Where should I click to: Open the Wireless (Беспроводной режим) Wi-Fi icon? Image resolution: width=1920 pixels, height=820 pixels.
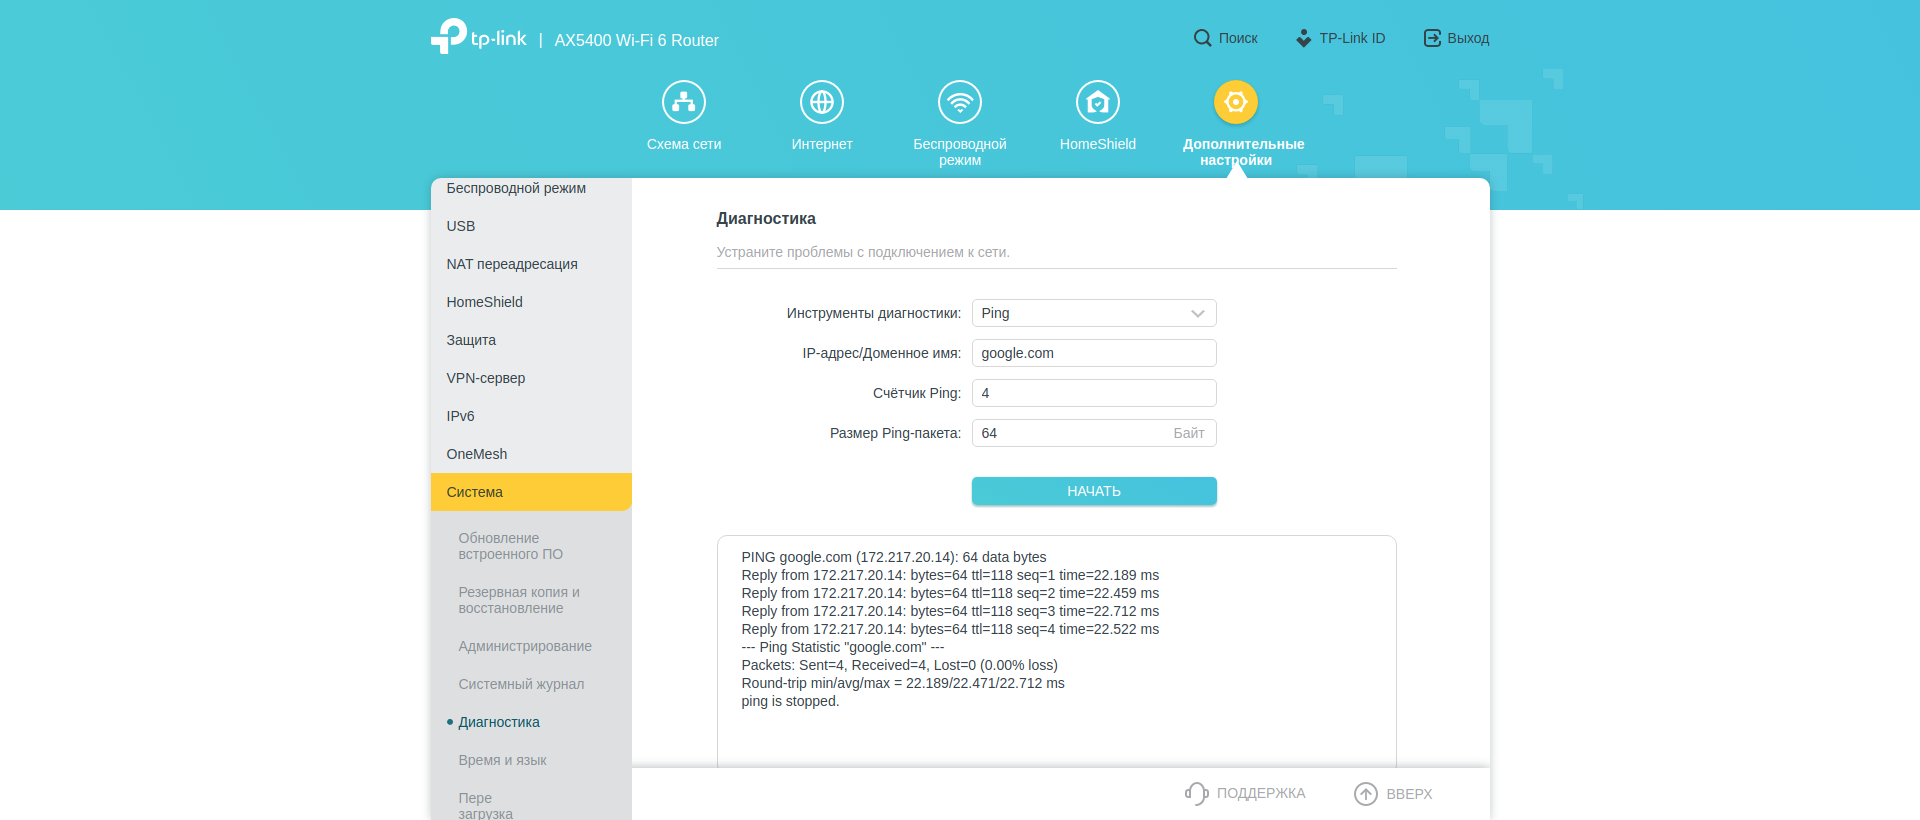coord(960,102)
